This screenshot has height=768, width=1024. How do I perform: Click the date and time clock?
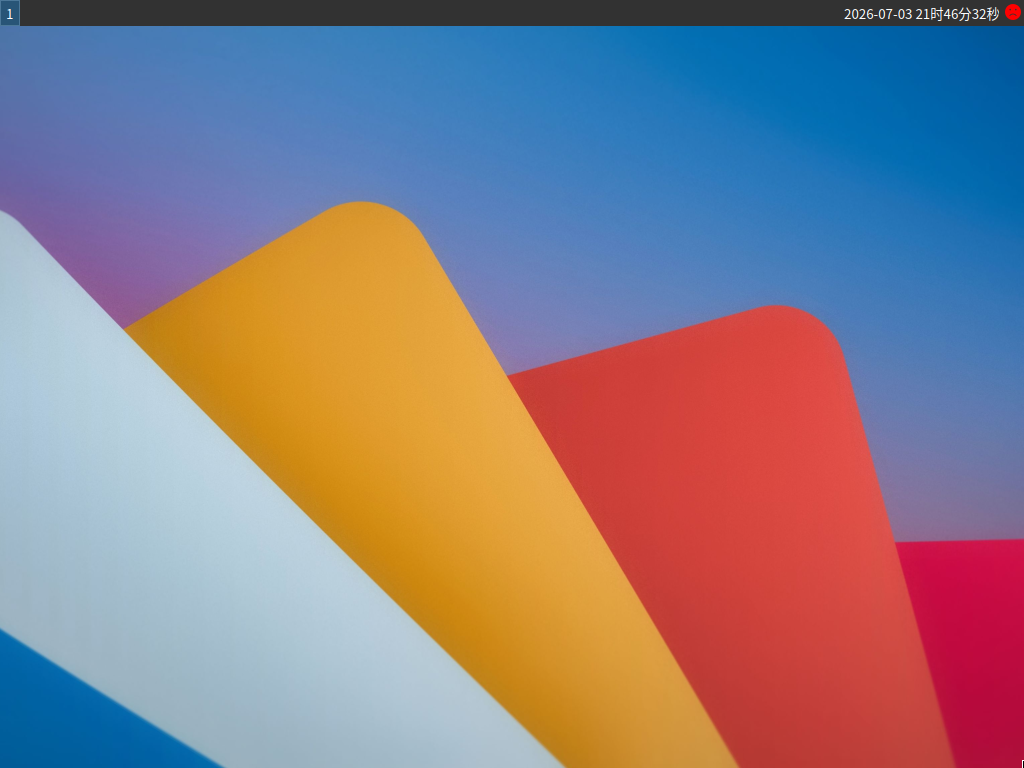pos(921,14)
